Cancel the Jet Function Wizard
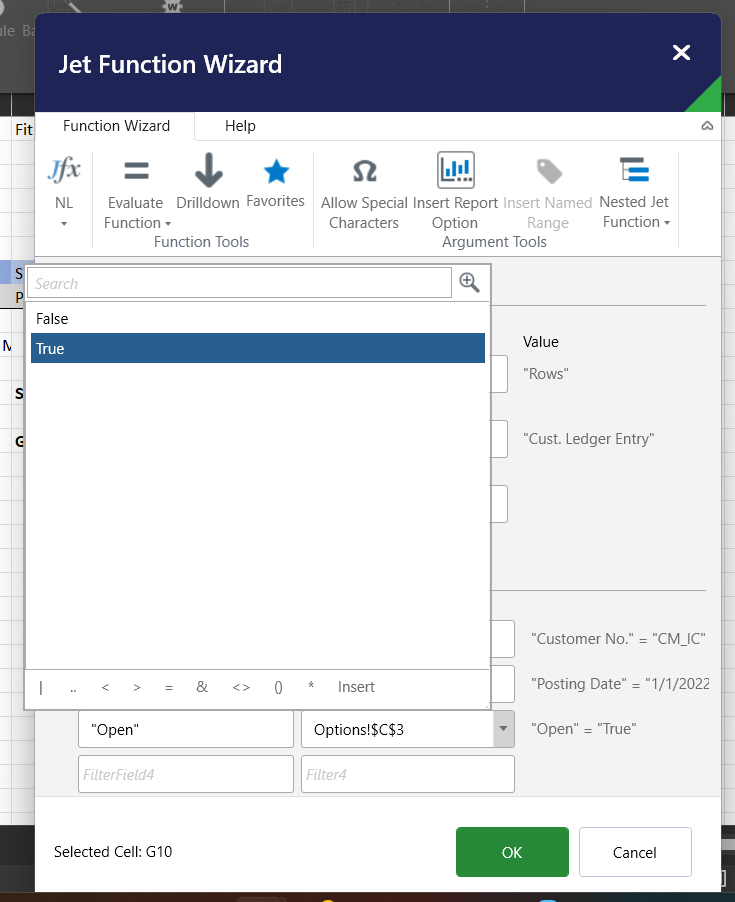The width and height of the screenshot is (735, 902). point(635,852)
